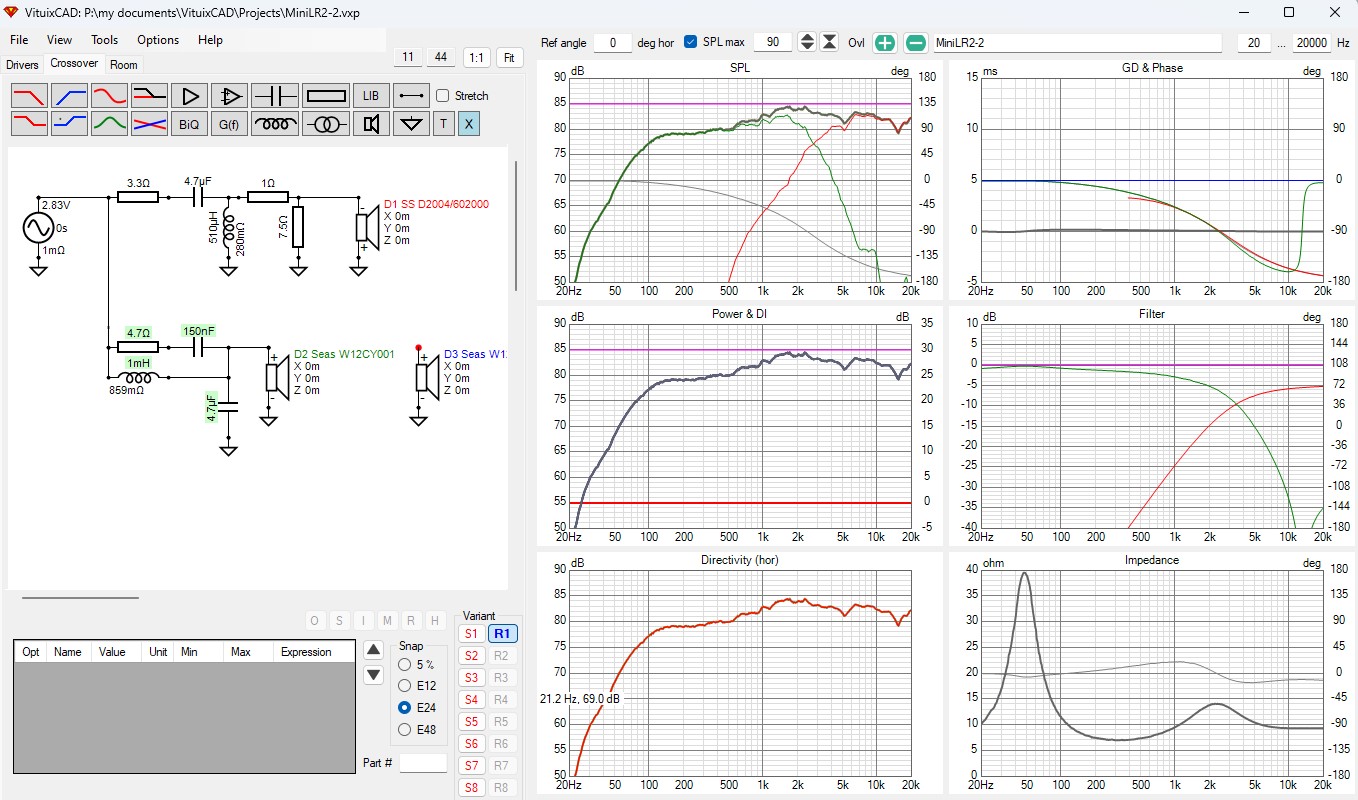The image size is (1358, 800).
Task: Move optimizer row up with arrow
Action: tap(373, 649)
